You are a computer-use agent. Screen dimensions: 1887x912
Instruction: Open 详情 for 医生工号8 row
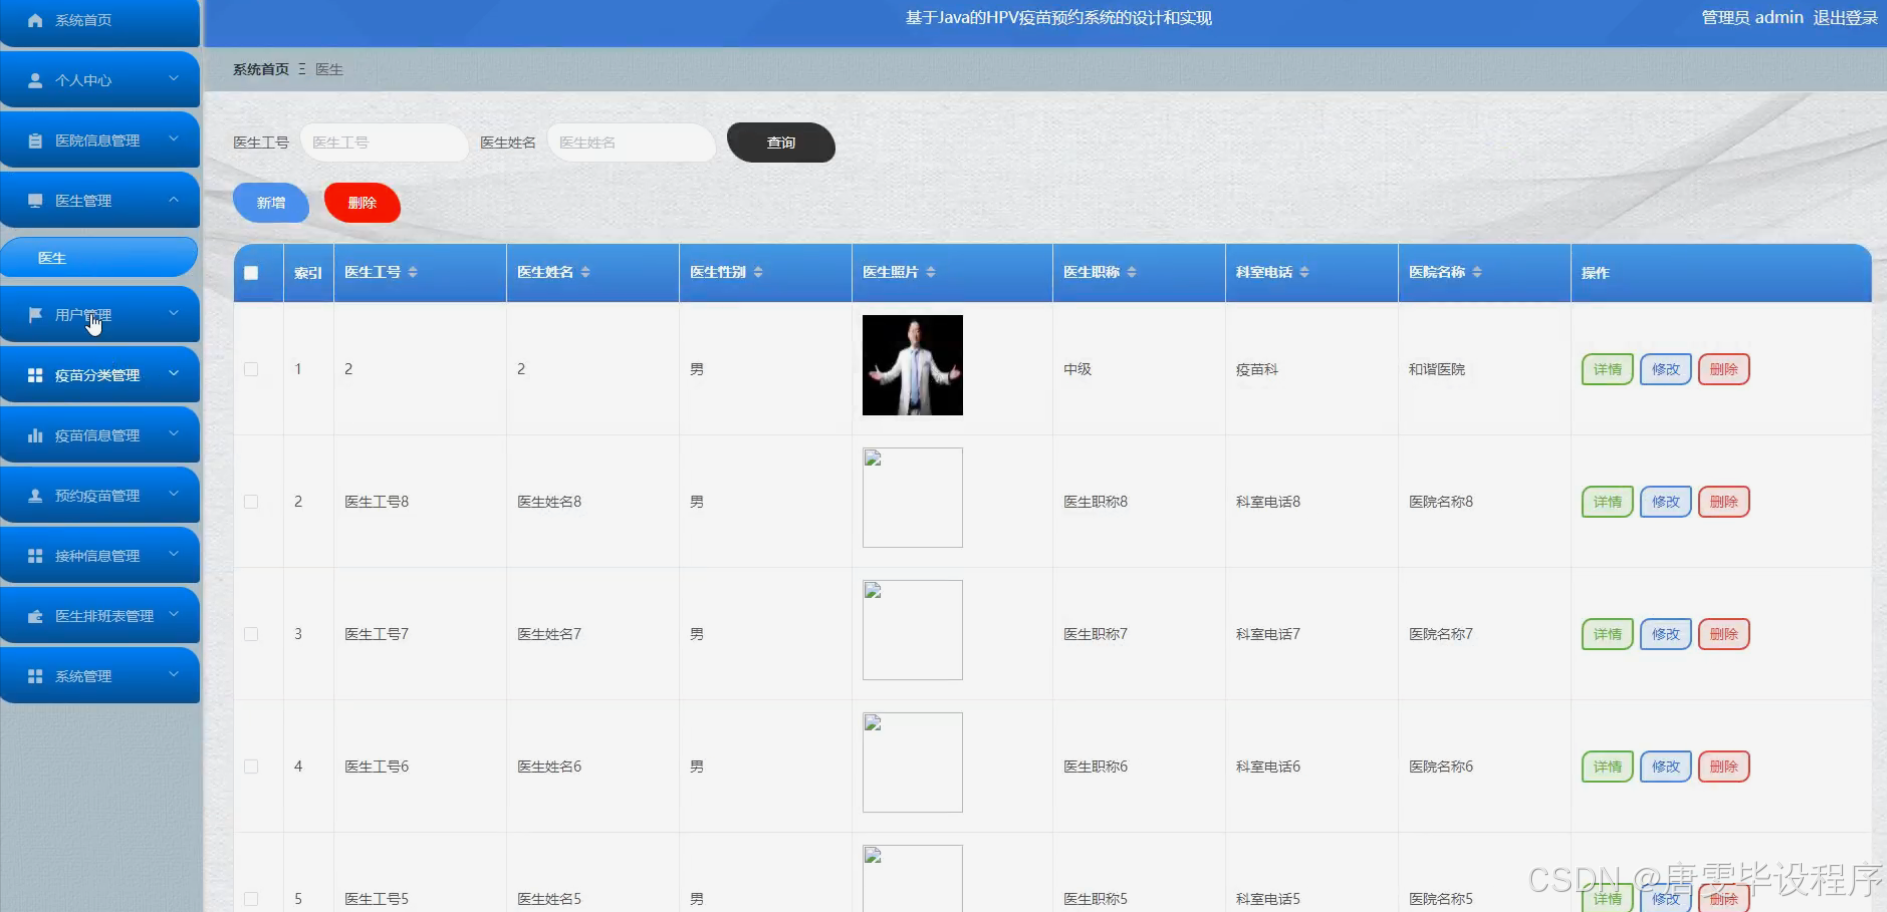point(1607,502)
